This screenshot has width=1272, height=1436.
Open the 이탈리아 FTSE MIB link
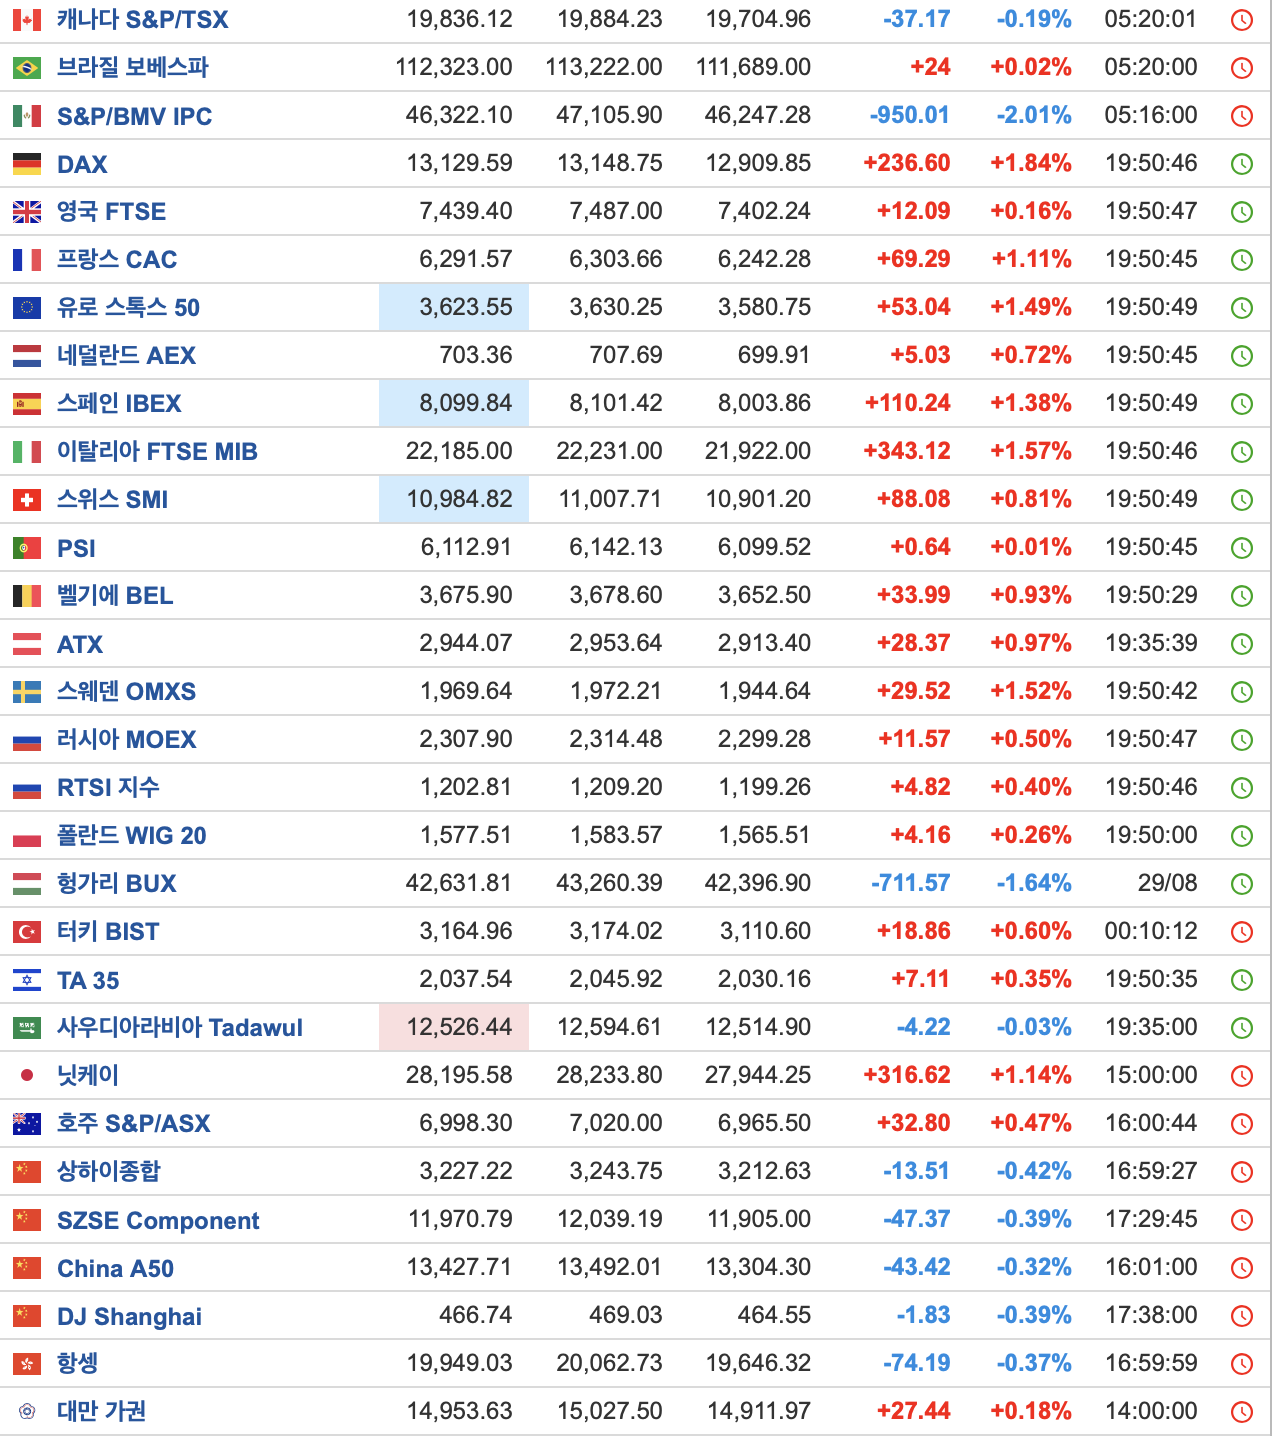point(157,451)
